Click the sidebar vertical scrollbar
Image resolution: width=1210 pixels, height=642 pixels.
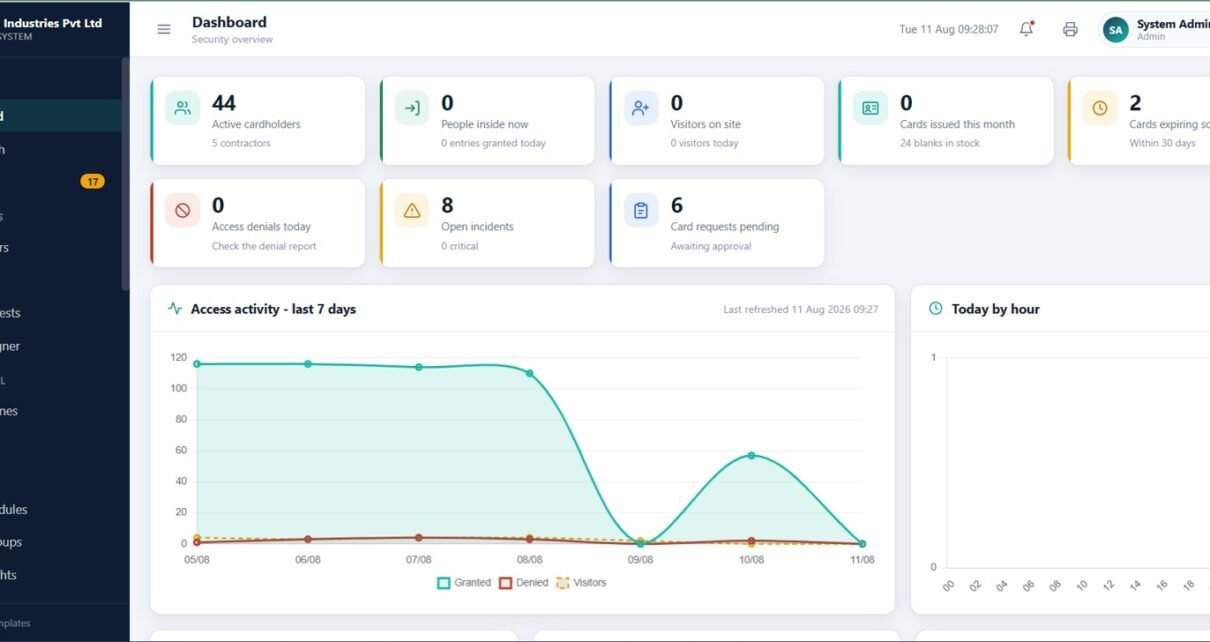(x=125, y=175)
